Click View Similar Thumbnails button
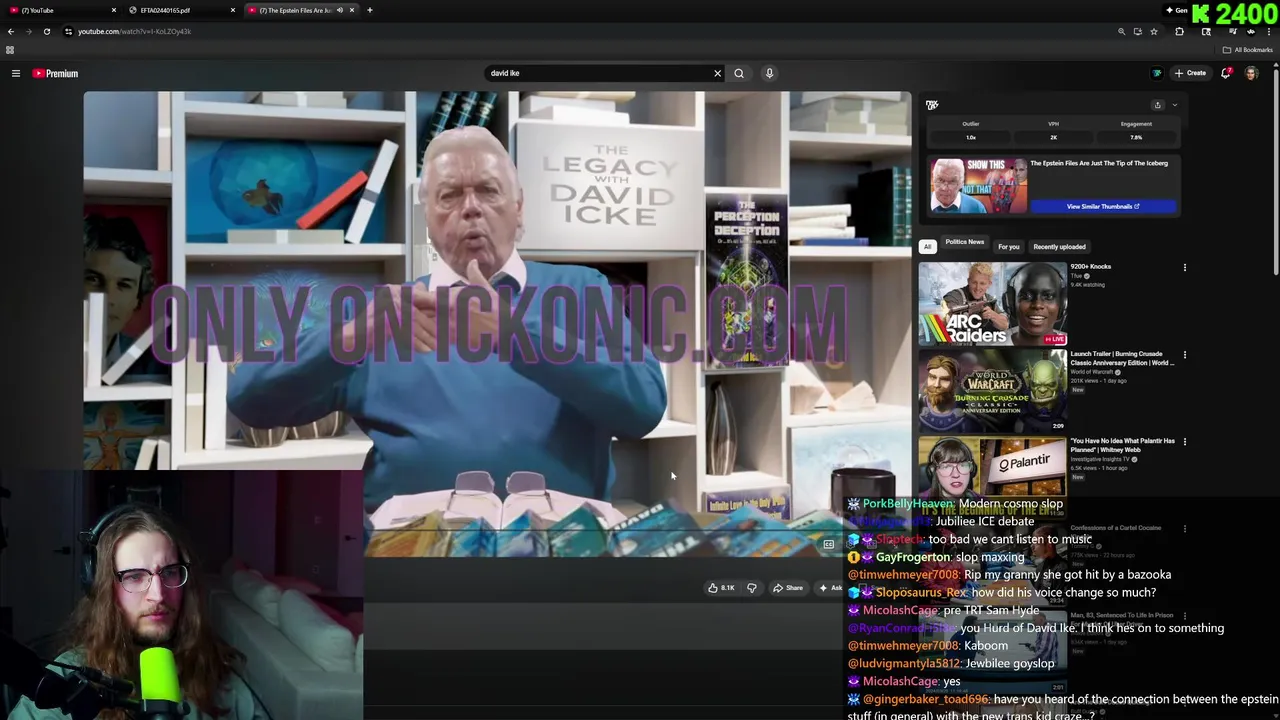 (x=1103, y=206)
